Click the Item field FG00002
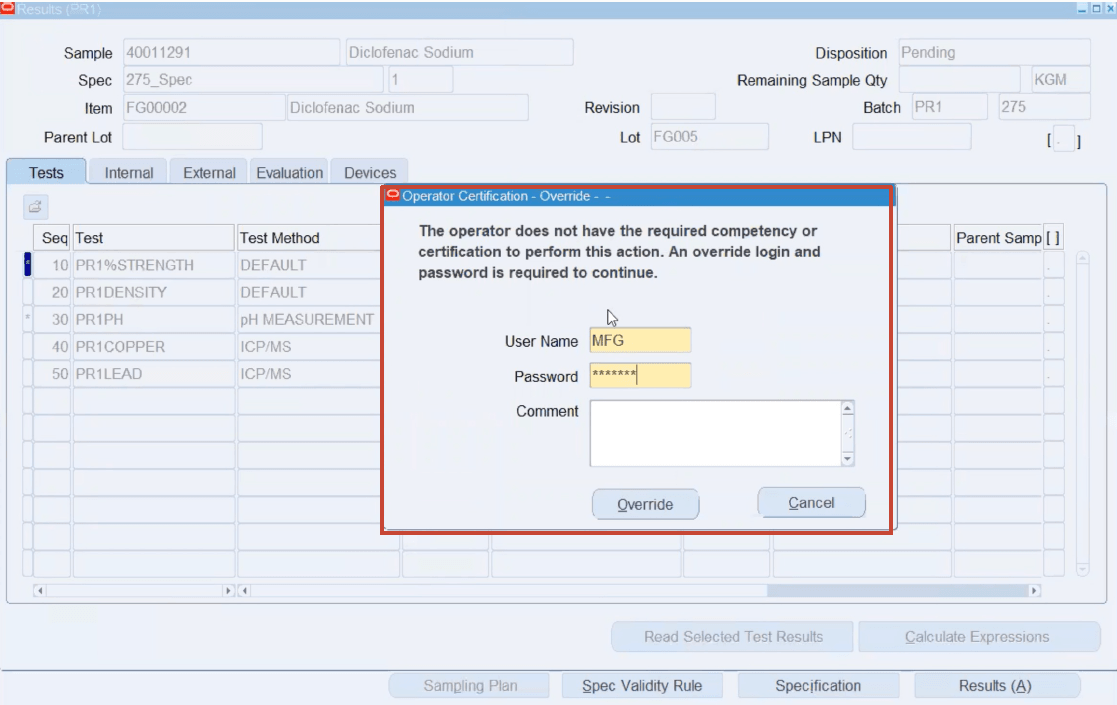The width and height of the screenshot is (1117, 705). click(204, 108)
